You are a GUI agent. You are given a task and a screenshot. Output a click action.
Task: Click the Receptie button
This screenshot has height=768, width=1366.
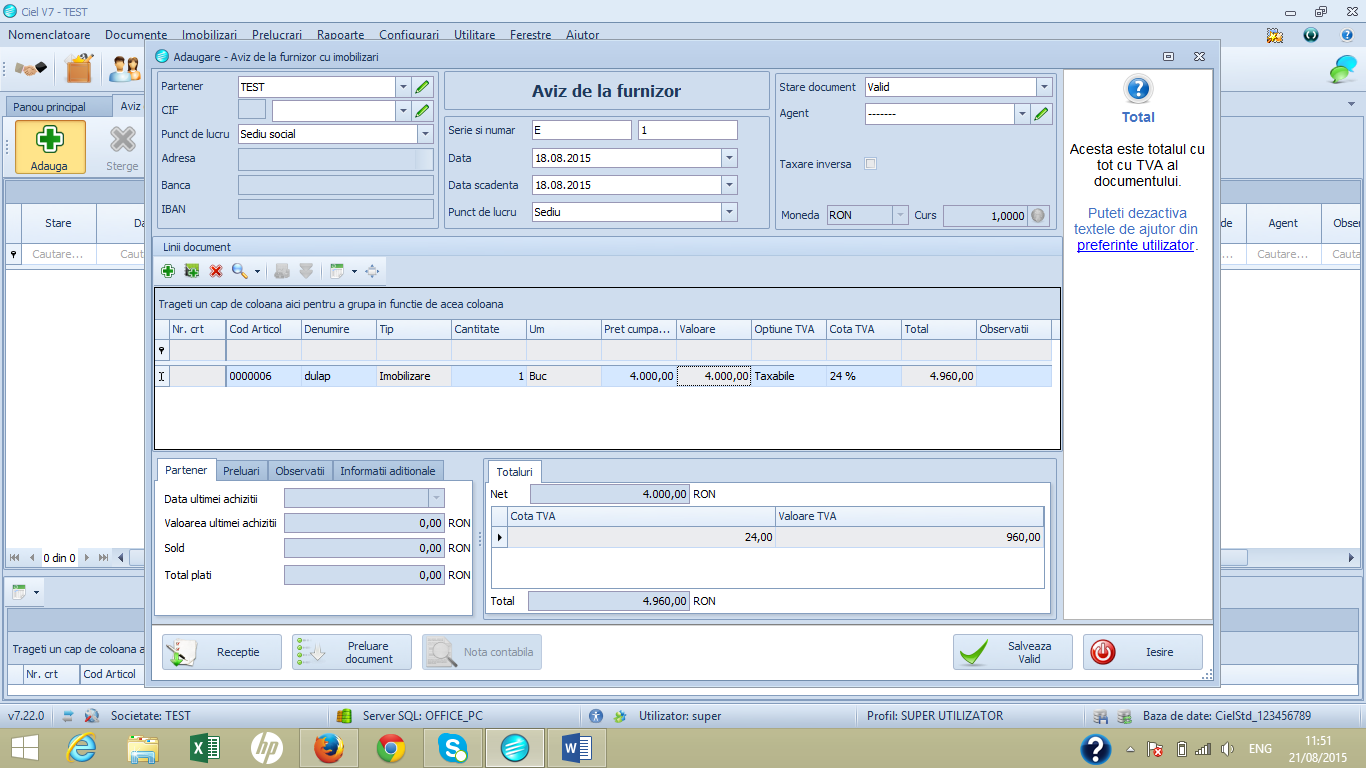click(x=222, y=652)
